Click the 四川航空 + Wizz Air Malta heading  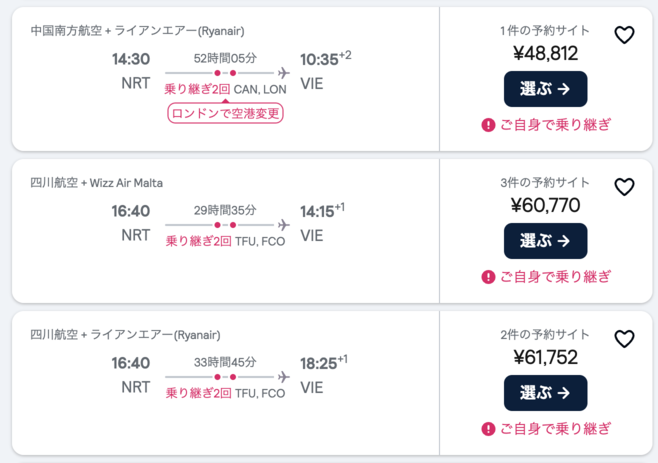(x=97, y=183)
